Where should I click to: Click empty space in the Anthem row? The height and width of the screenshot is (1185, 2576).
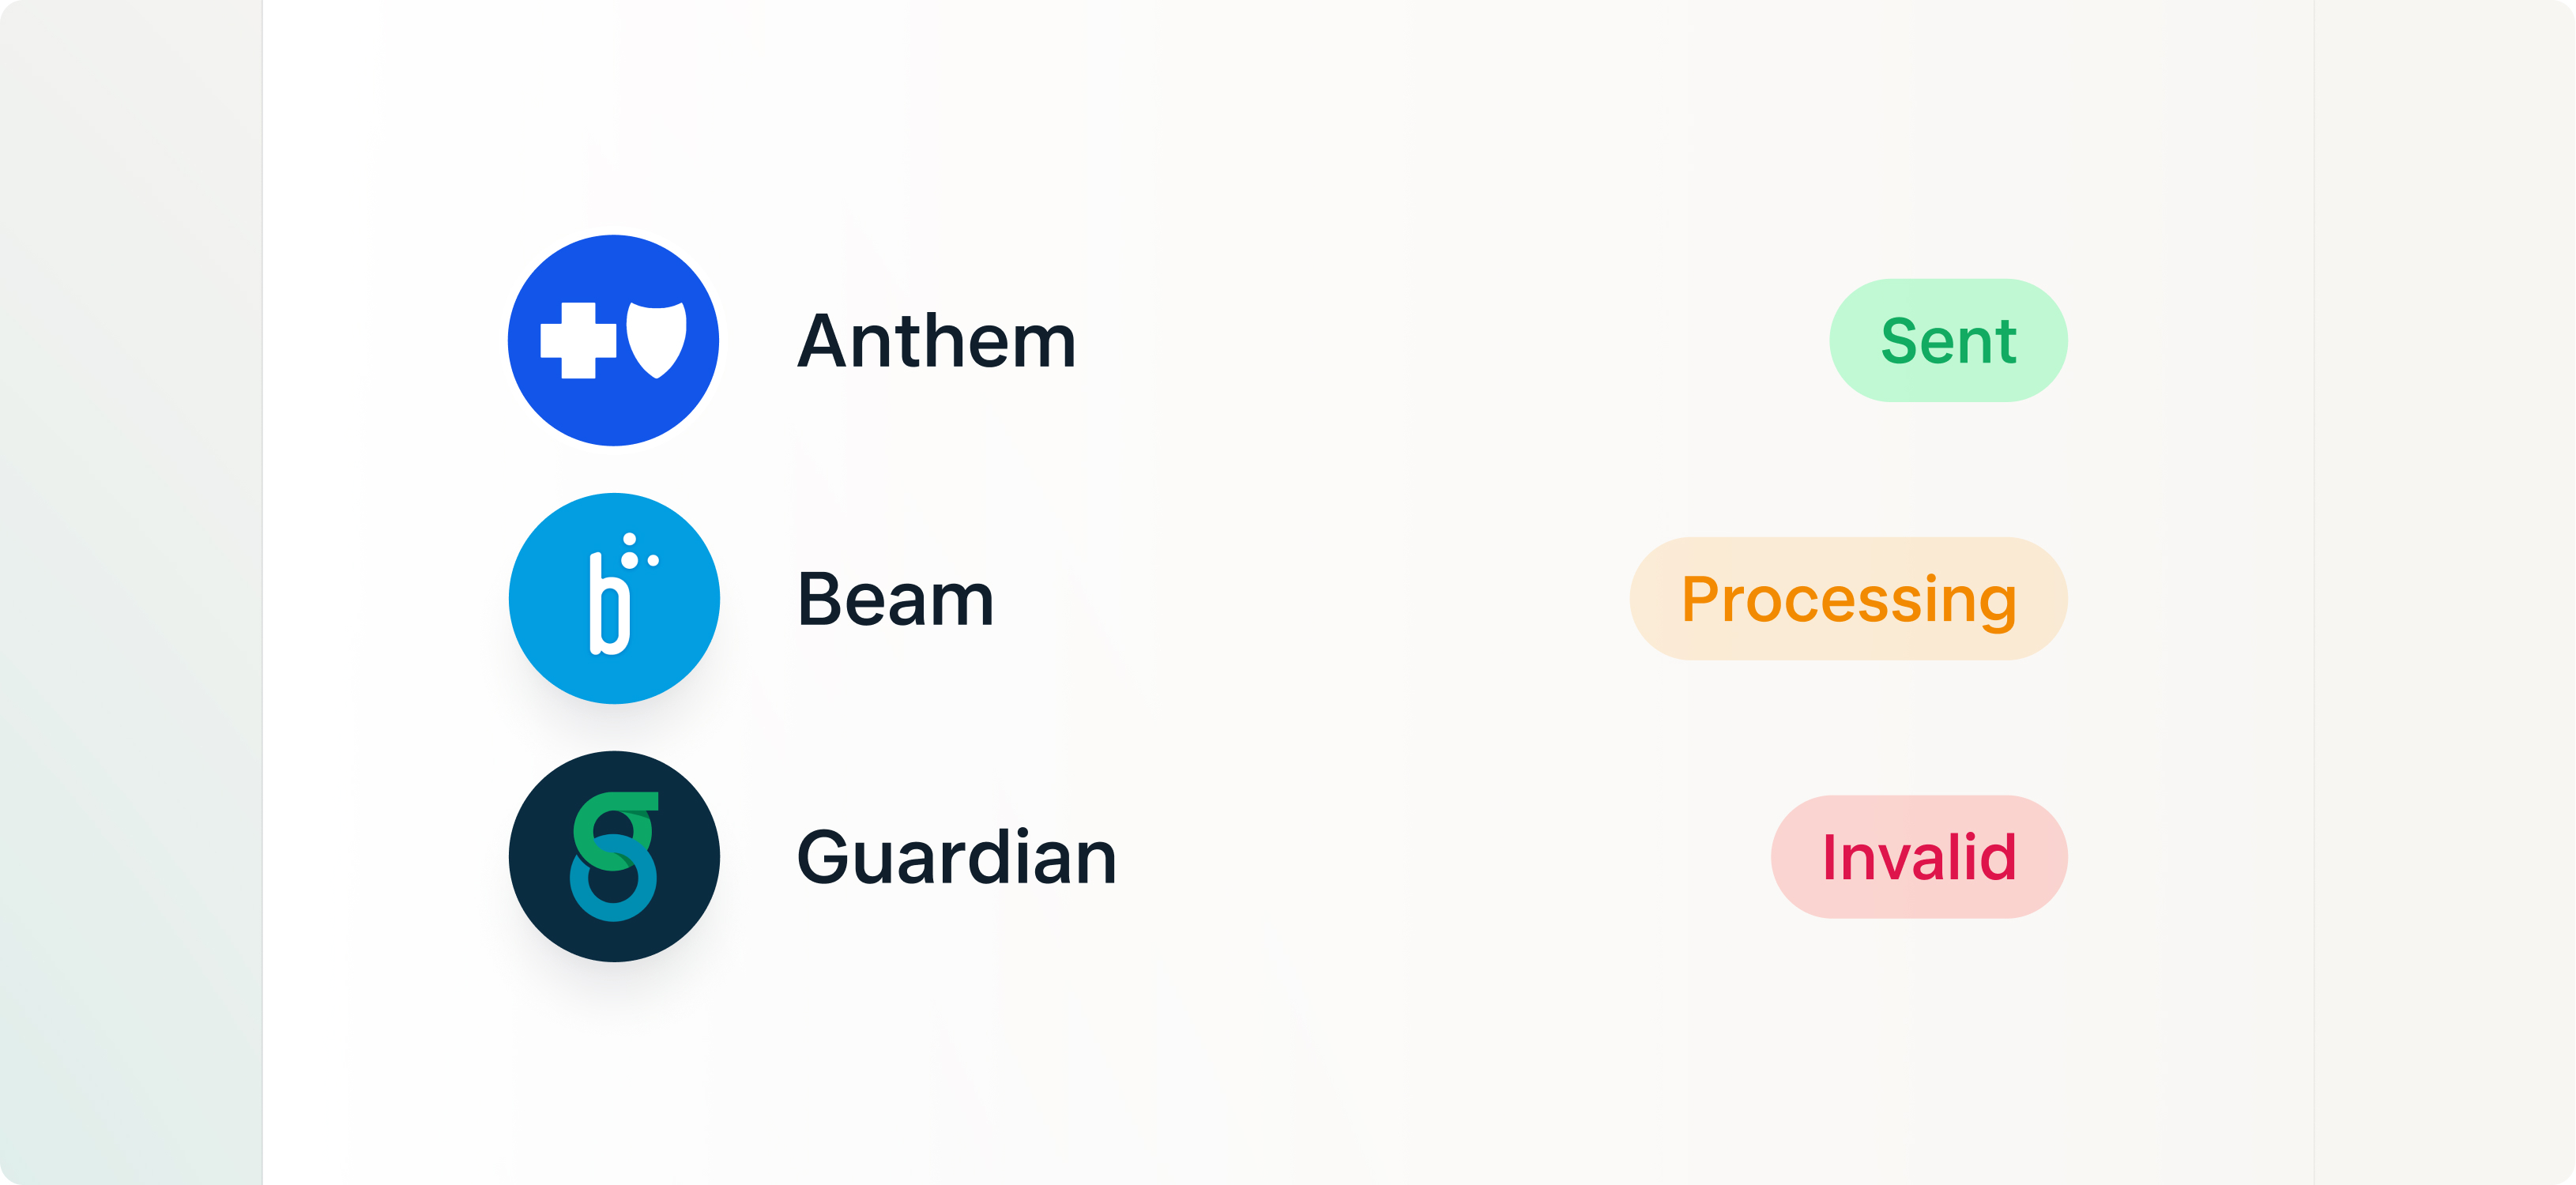pyautogui.click(x=1450, y=340)
